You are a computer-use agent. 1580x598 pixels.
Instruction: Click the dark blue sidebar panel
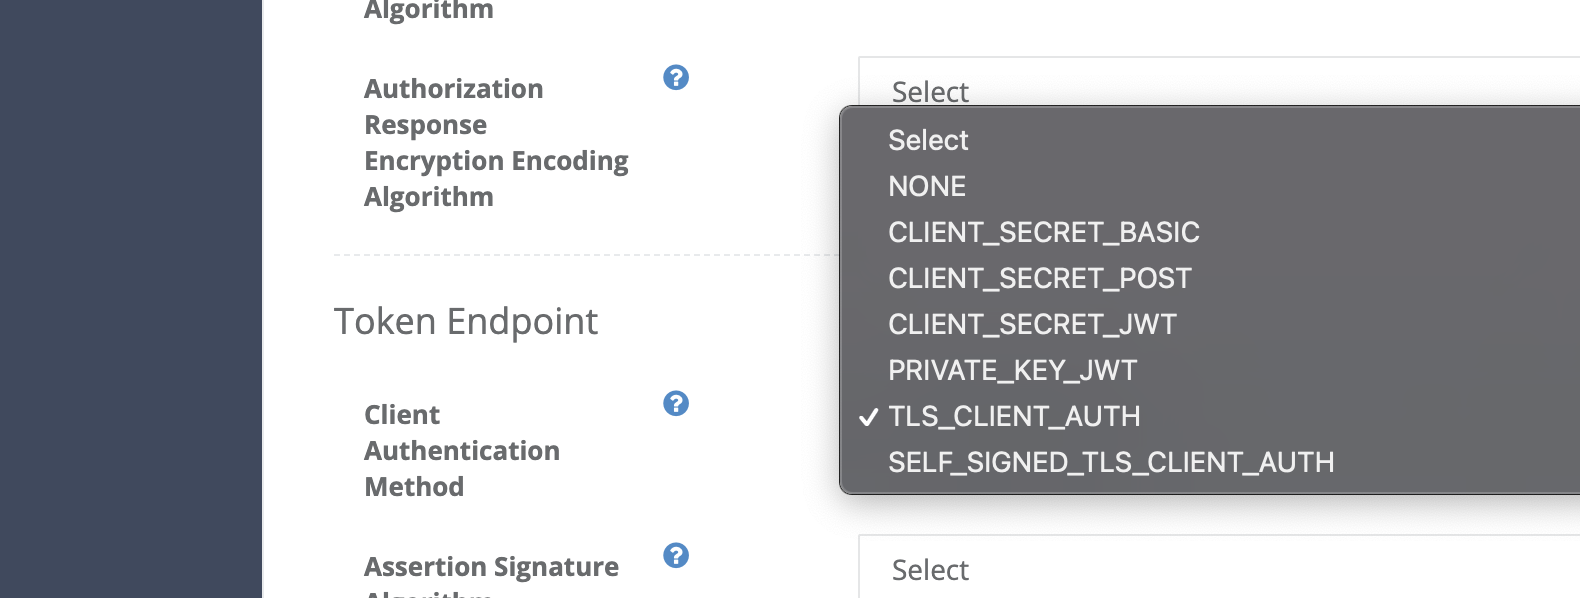[131, 299]
